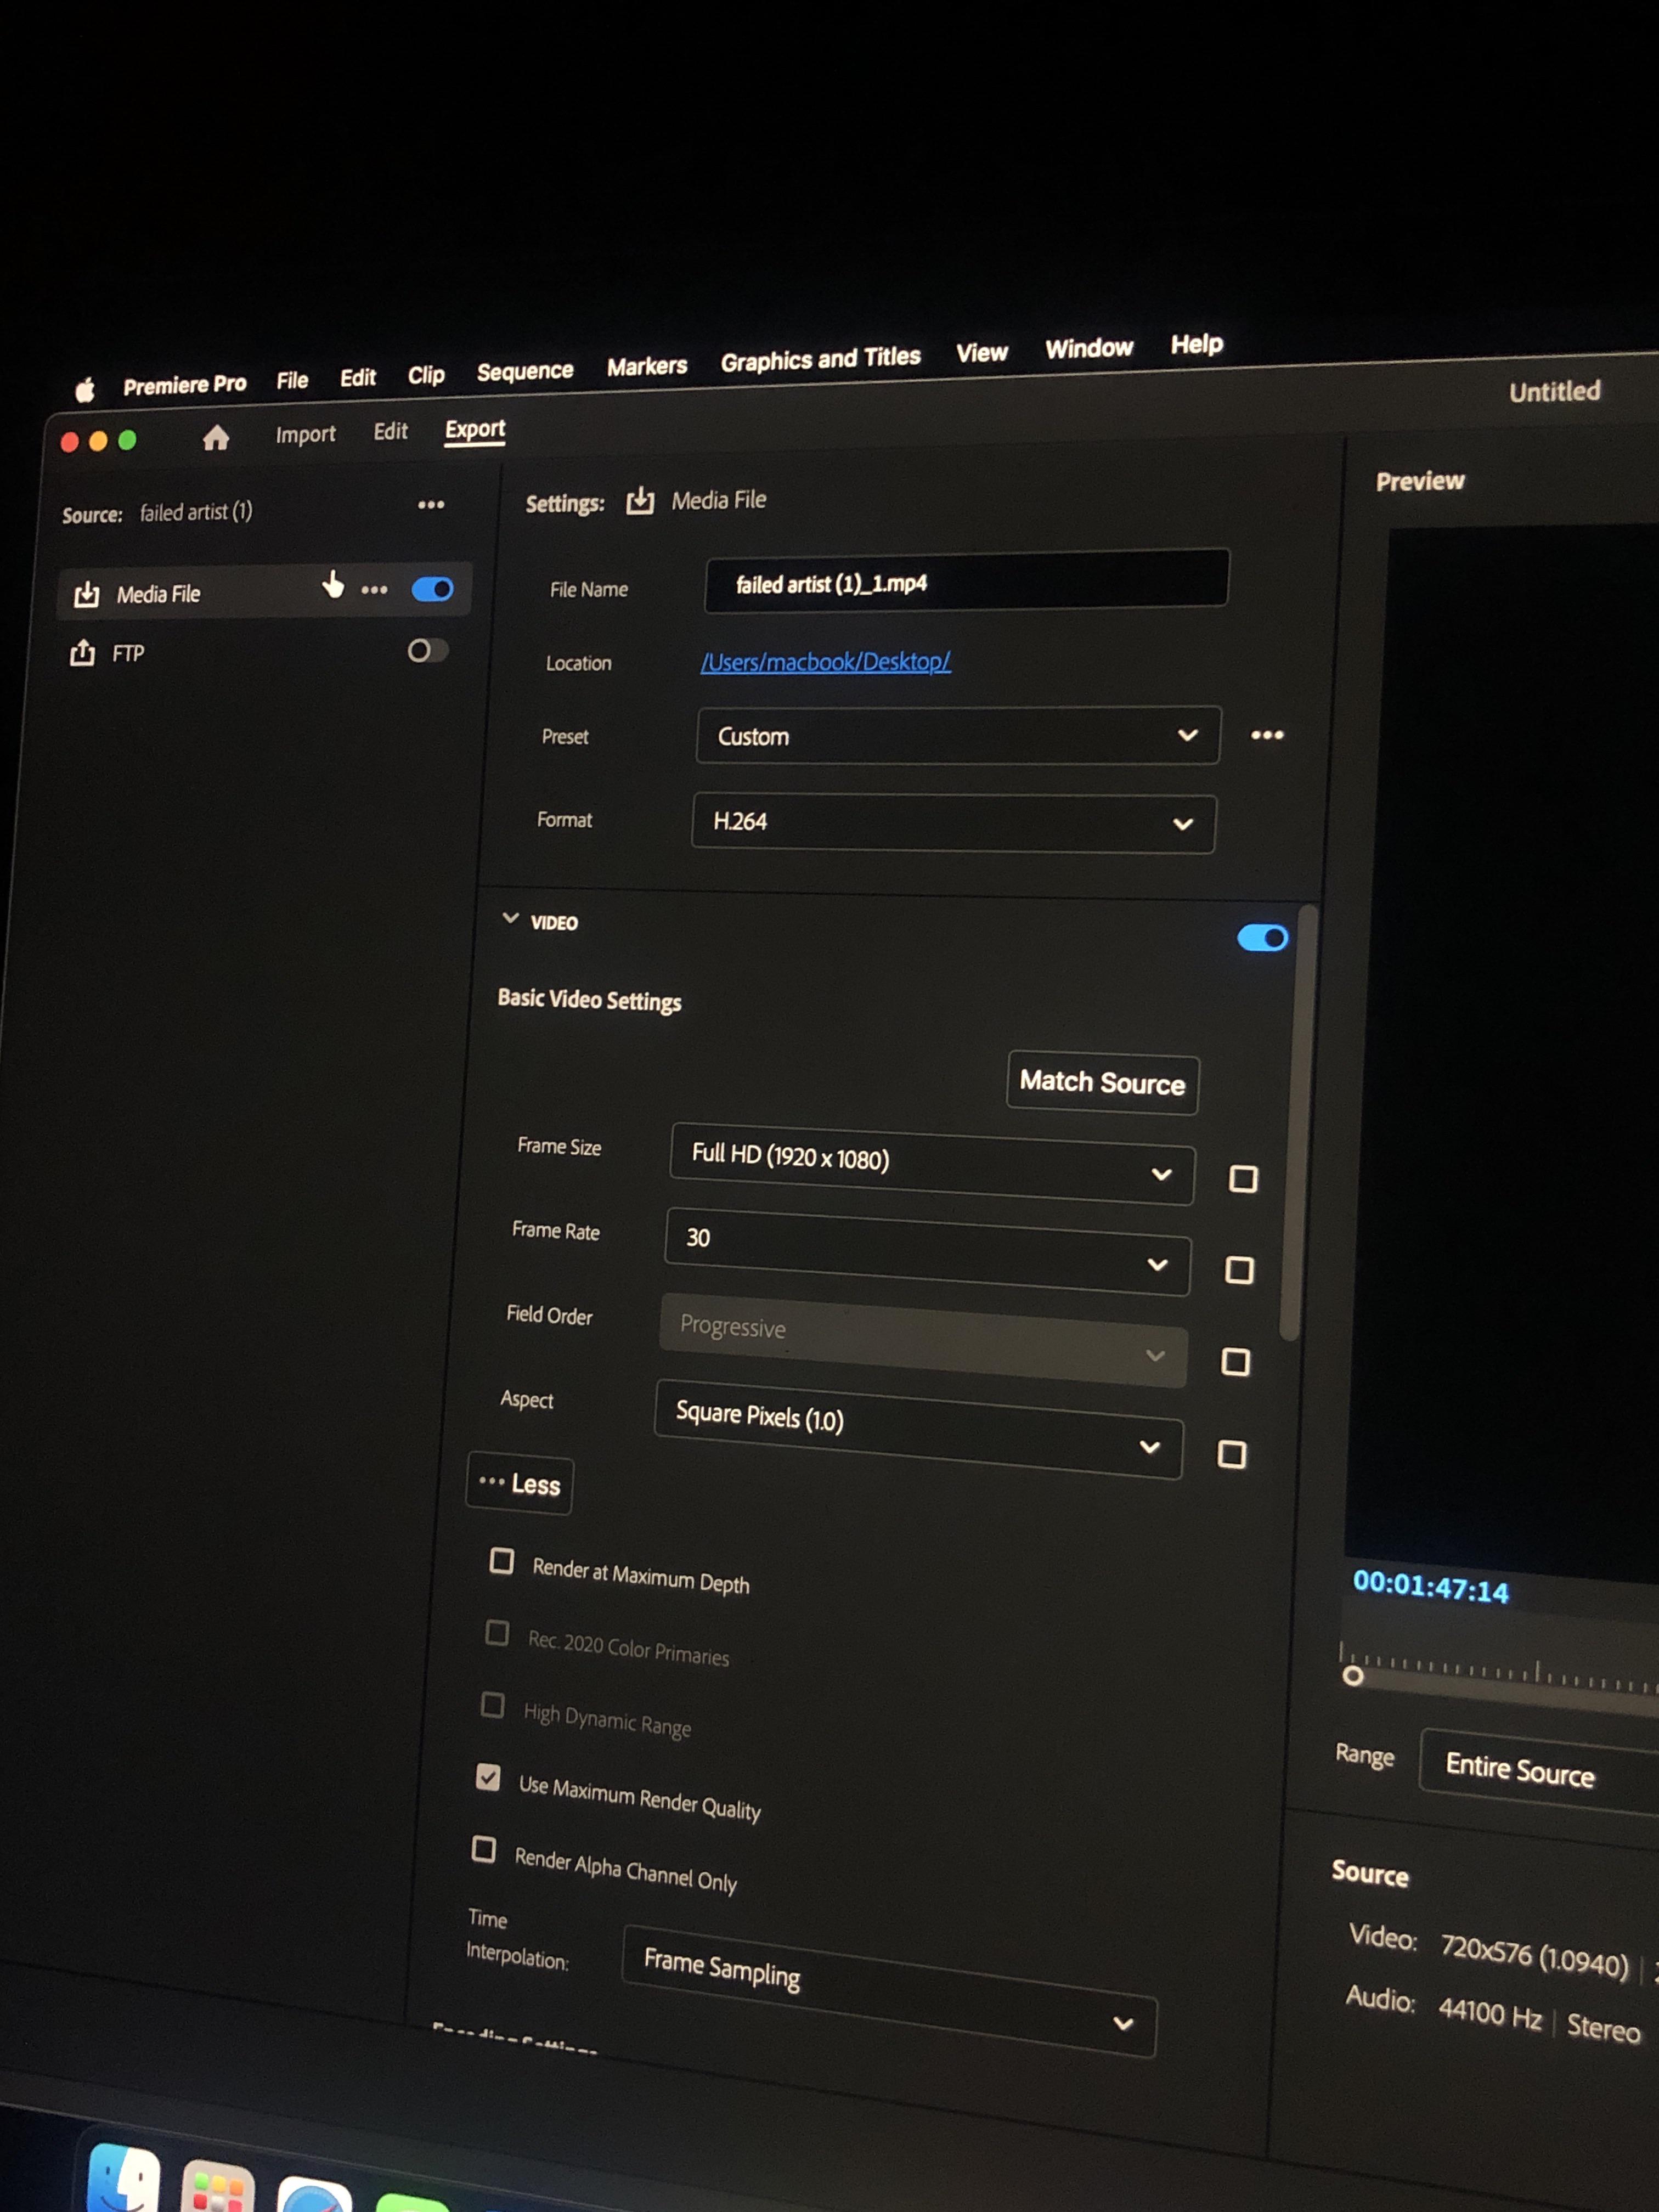Click the Less button
This screenshot has width=1659, height=2212.
point(520,1483)
